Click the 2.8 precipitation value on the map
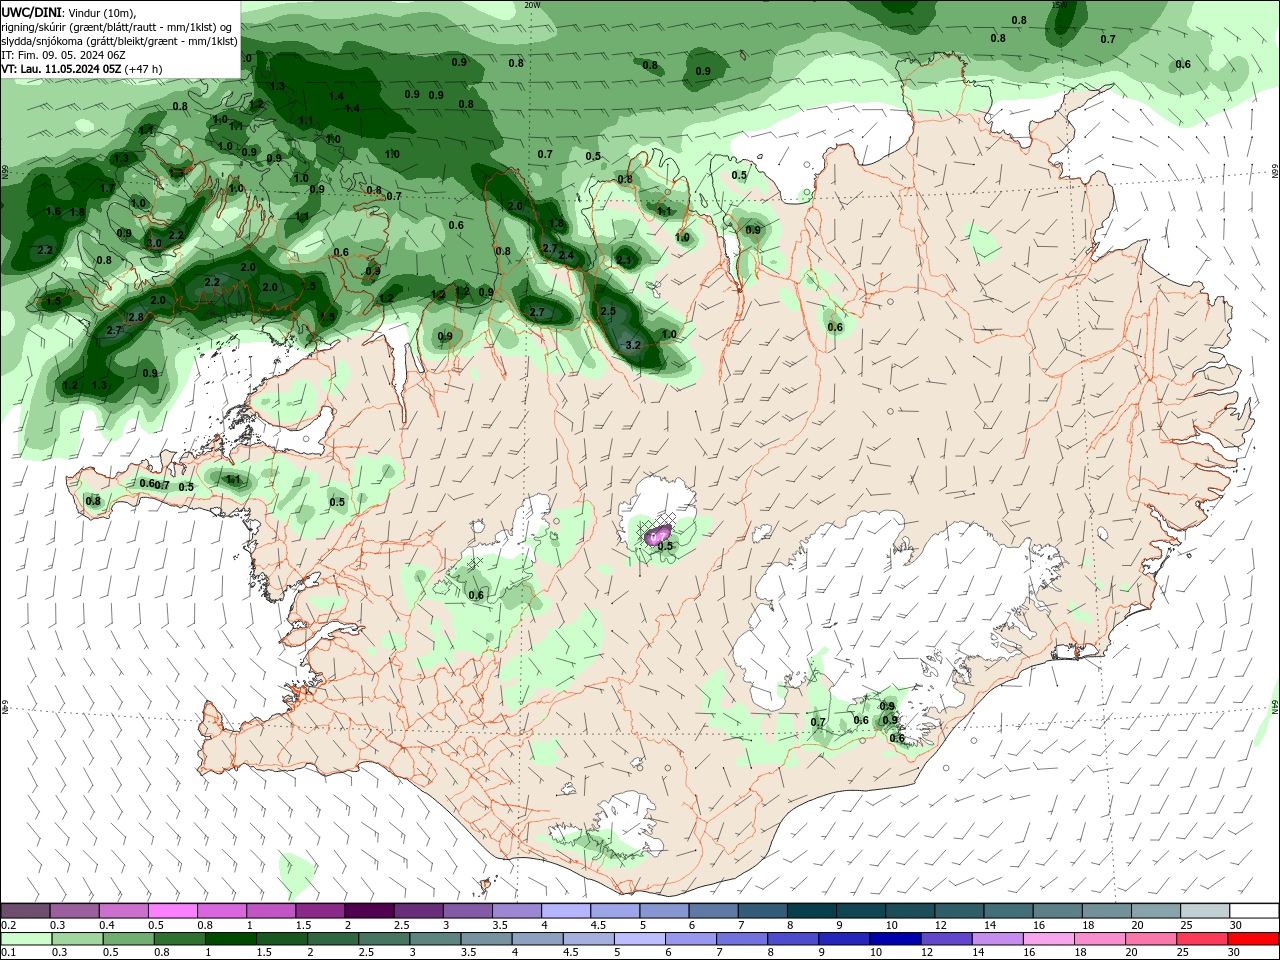Screen dimensions: 1280x960 coord(136,317)
